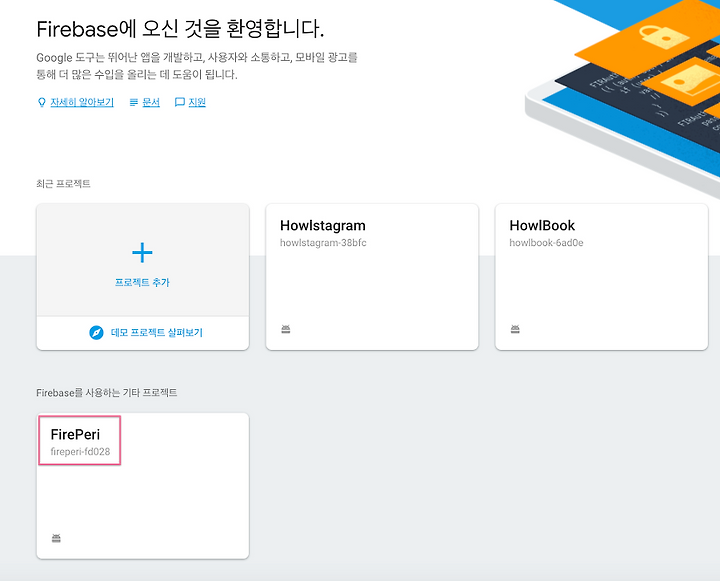Click the document lines icon beside 문서

[134, 102]
